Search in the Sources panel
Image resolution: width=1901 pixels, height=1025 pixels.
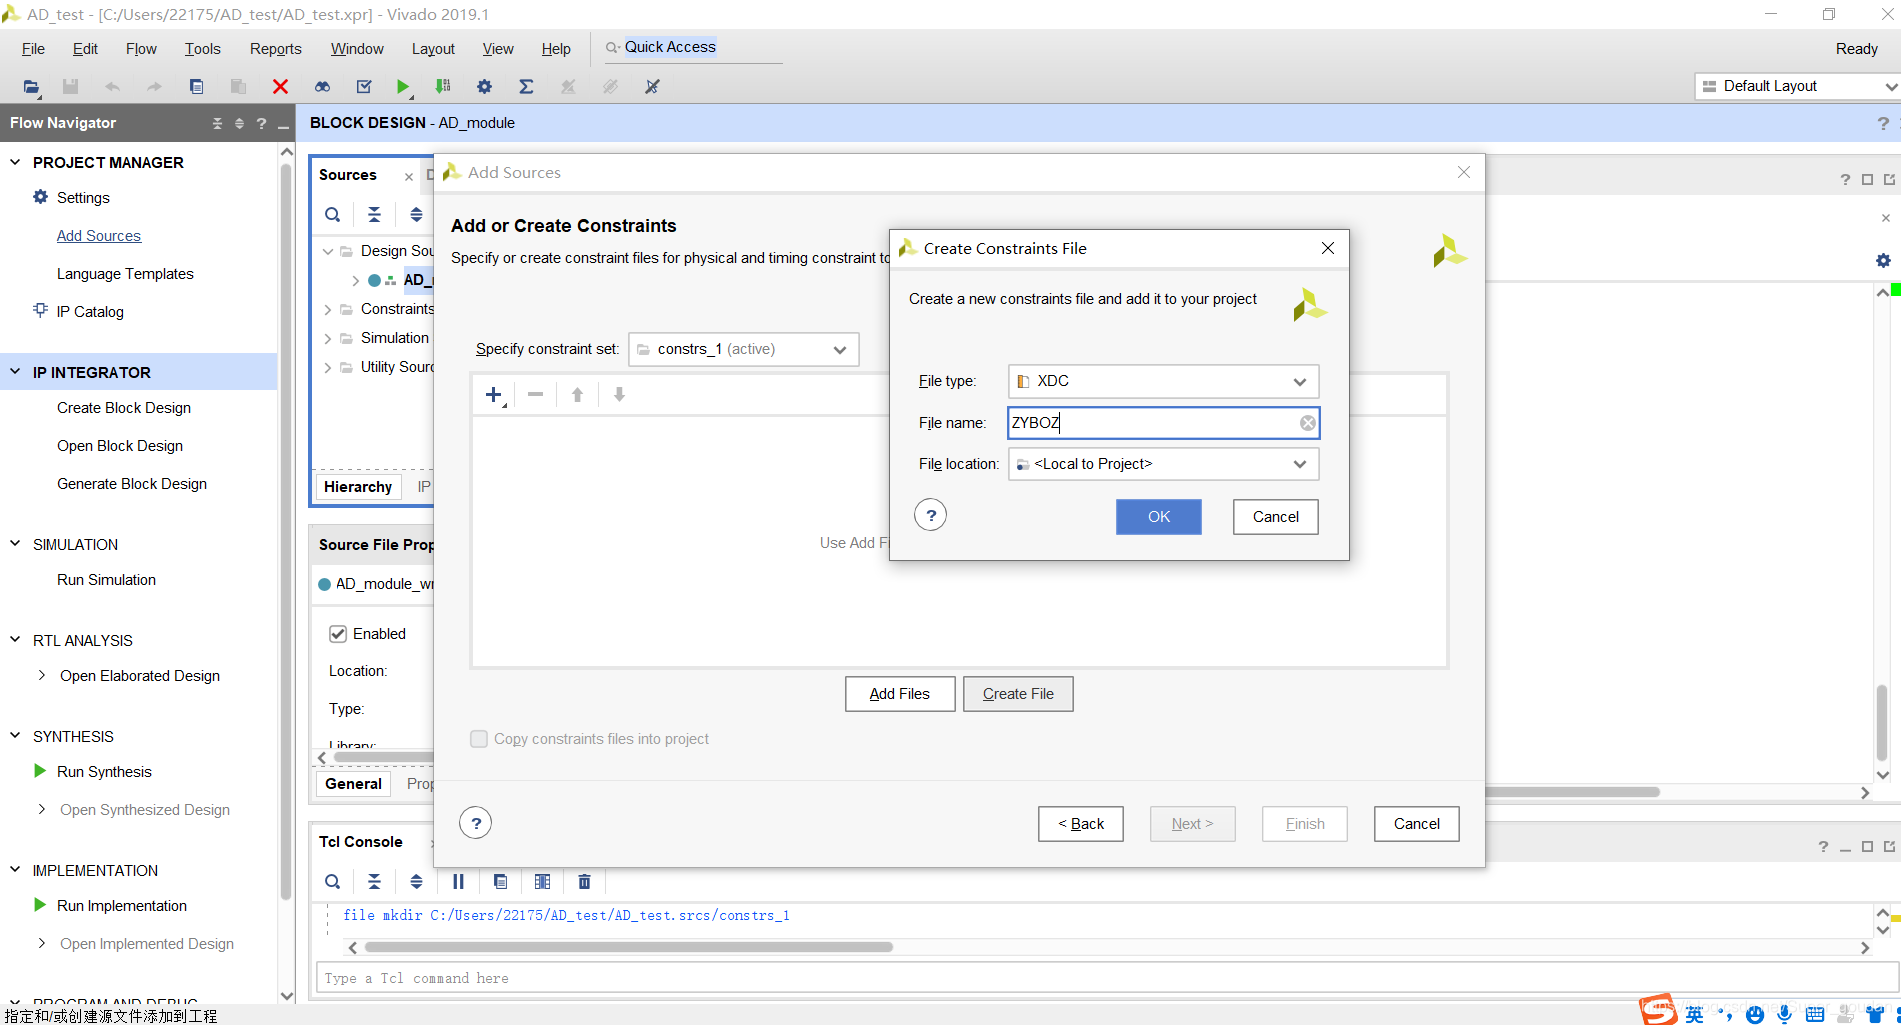coord(332,214)
